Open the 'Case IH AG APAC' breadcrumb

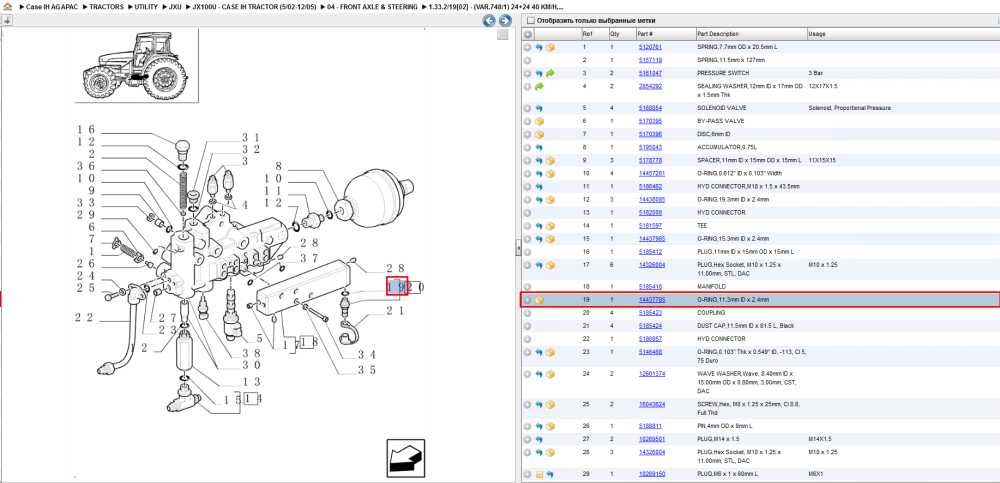point(52,6)
